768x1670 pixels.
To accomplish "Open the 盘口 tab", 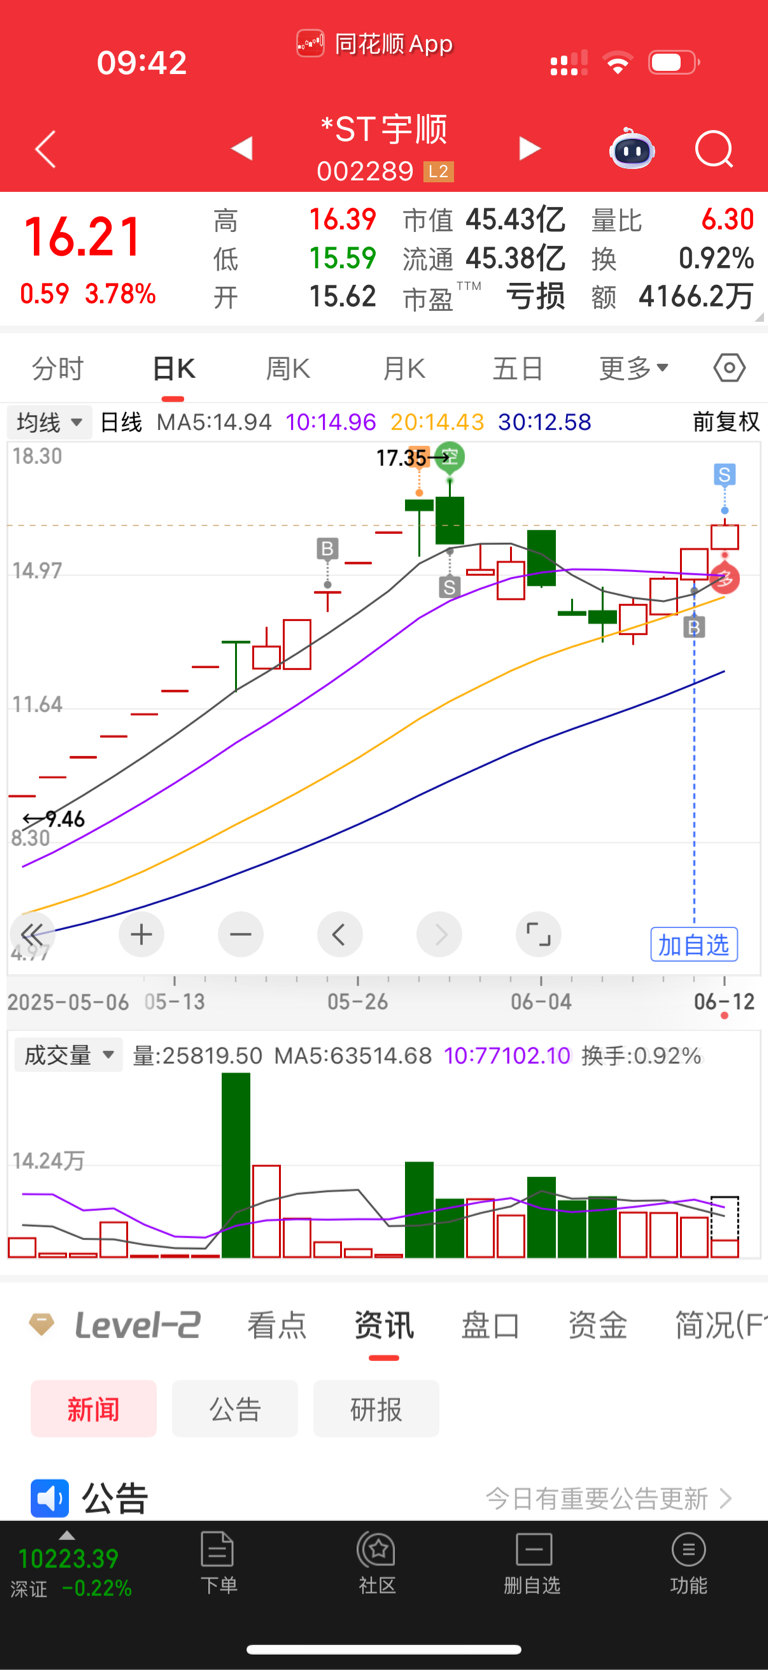I will tap(490, 1325).
